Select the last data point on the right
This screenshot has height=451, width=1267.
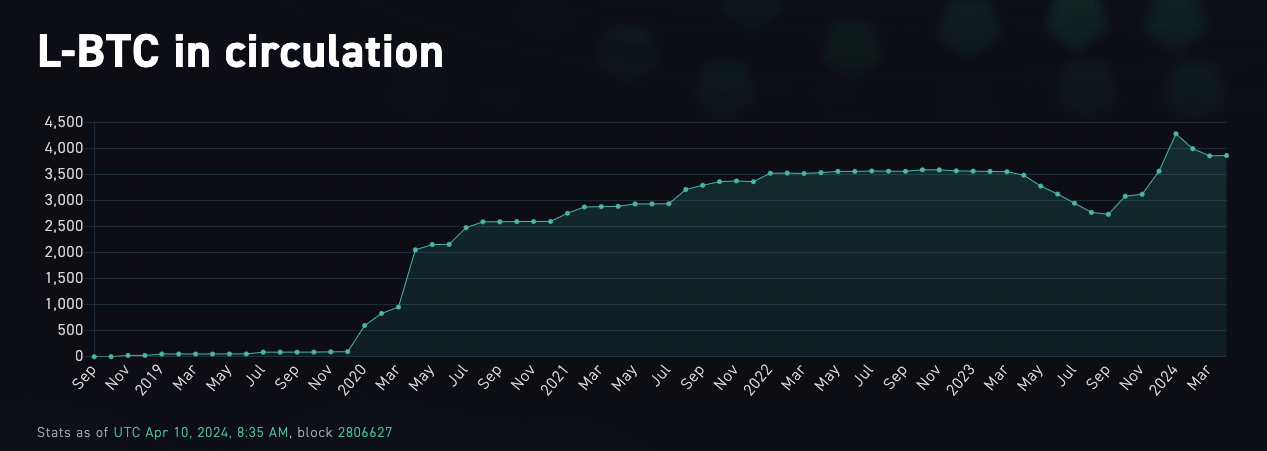(x=1226, y=155)
